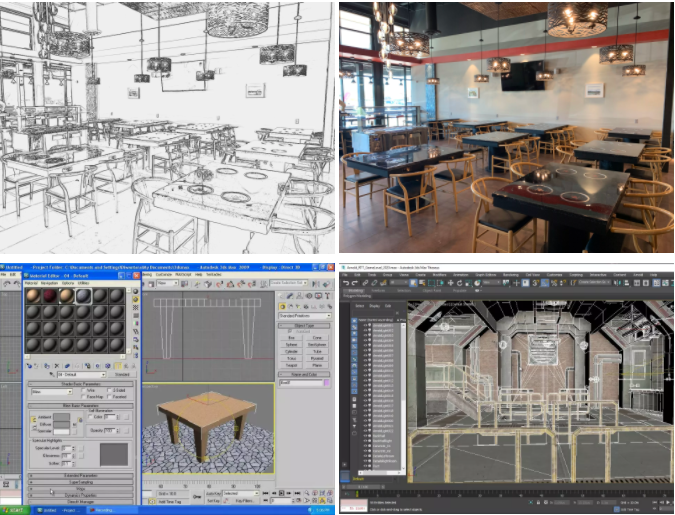The image size is (675, 515).
Task: Select Lights category icon in Create panel
Action: pos(298,307)
